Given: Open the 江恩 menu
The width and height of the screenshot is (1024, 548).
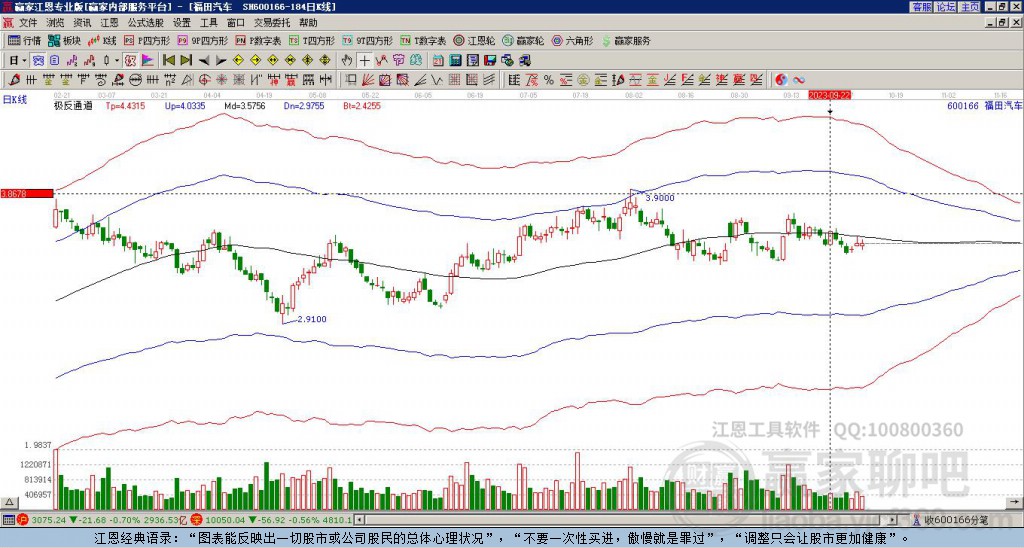Looking at the screenshot, I should (109, 23).
